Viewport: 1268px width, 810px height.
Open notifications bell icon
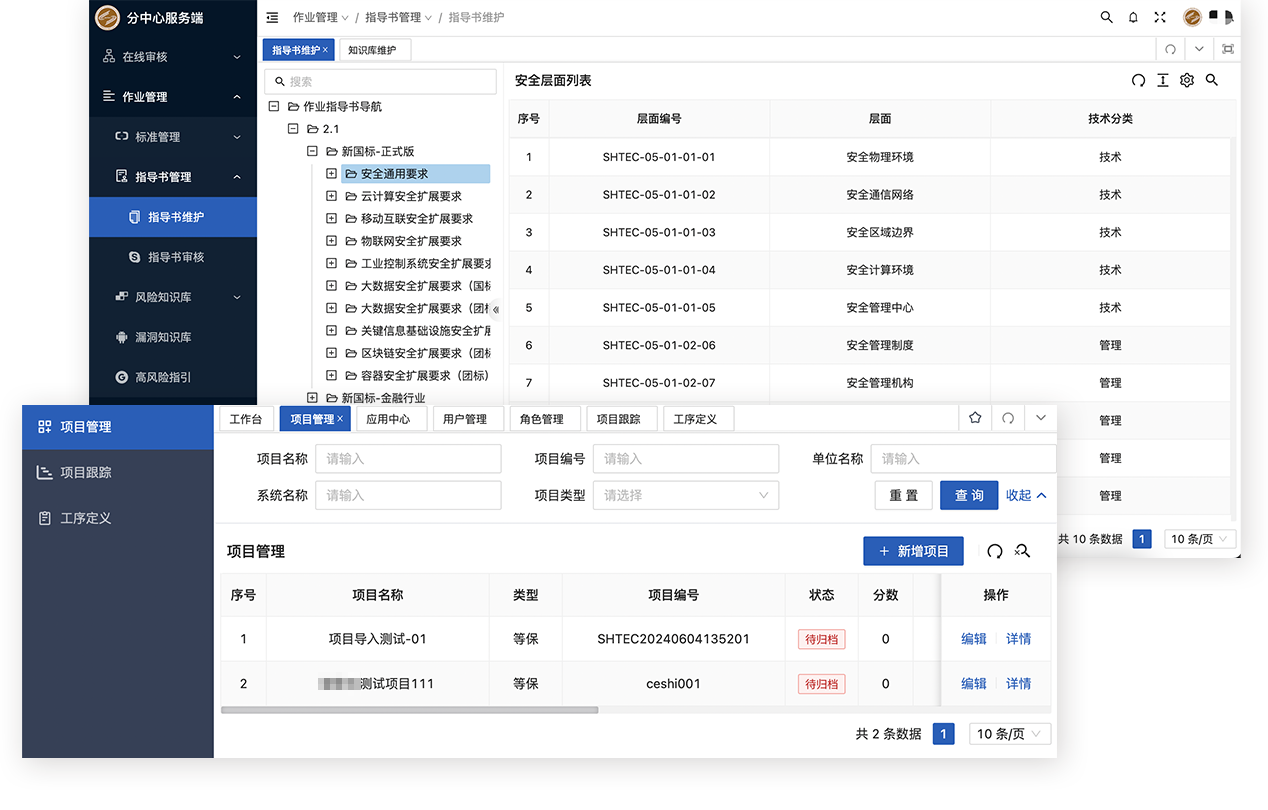(x=1133, y=17)
